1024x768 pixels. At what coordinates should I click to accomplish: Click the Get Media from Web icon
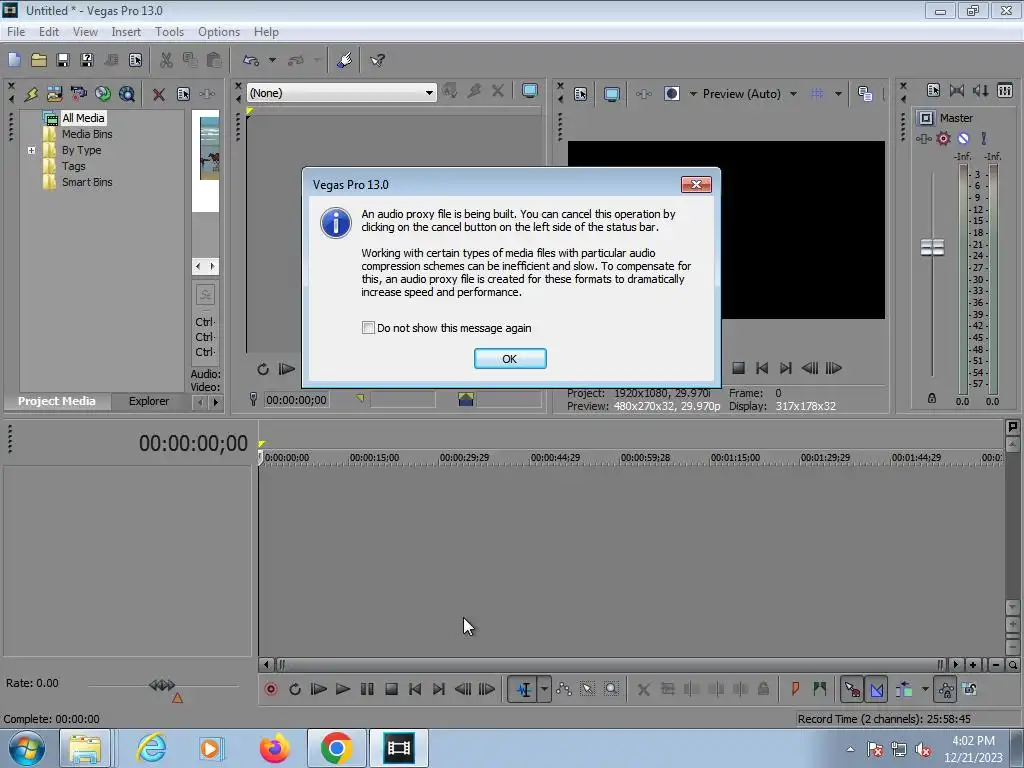(x=127, y=94)
